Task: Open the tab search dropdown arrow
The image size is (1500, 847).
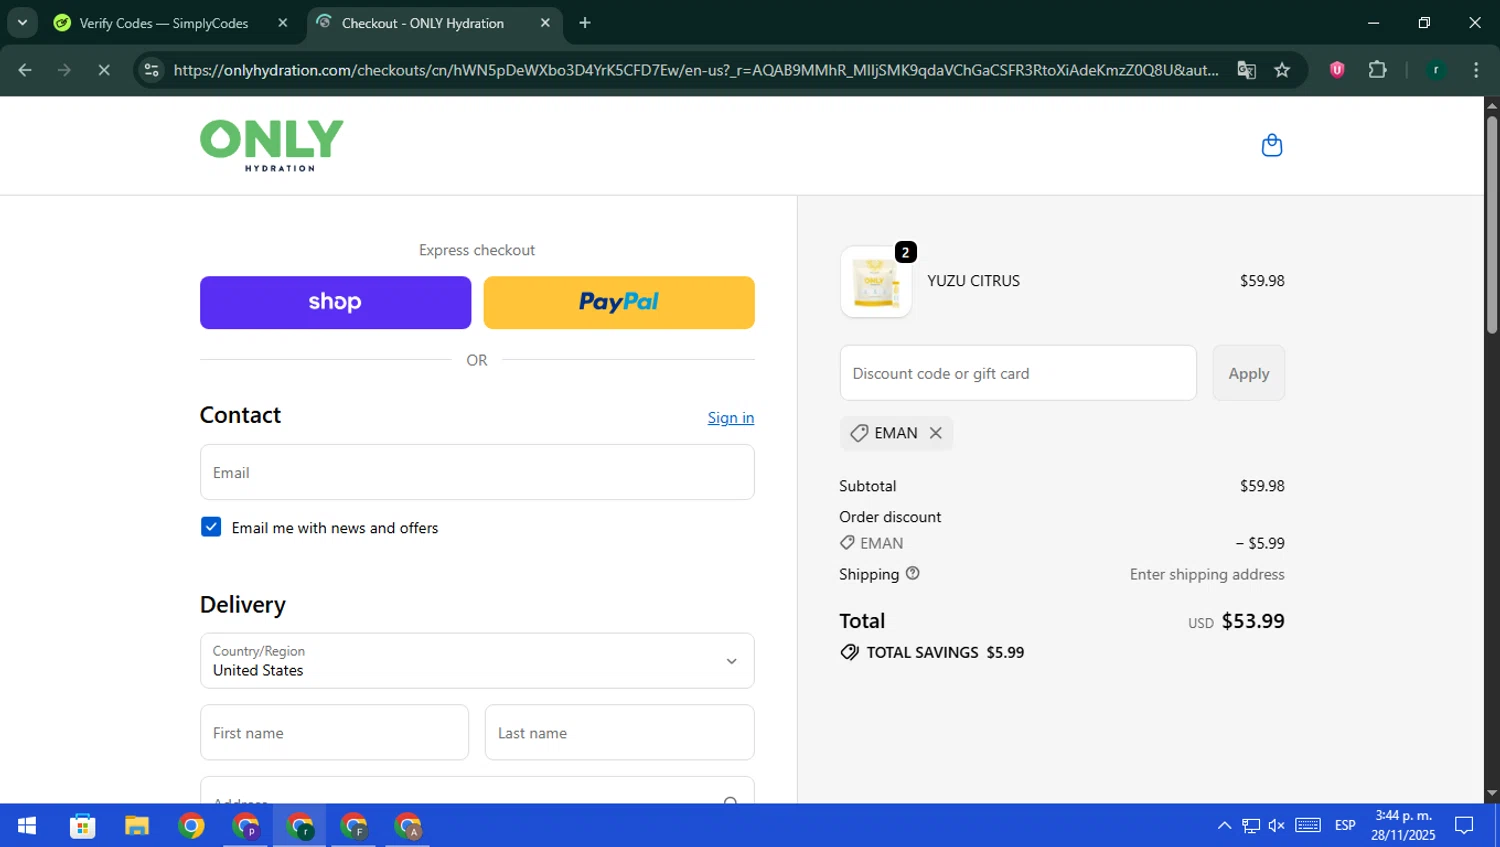Action: tap(22, 23)
